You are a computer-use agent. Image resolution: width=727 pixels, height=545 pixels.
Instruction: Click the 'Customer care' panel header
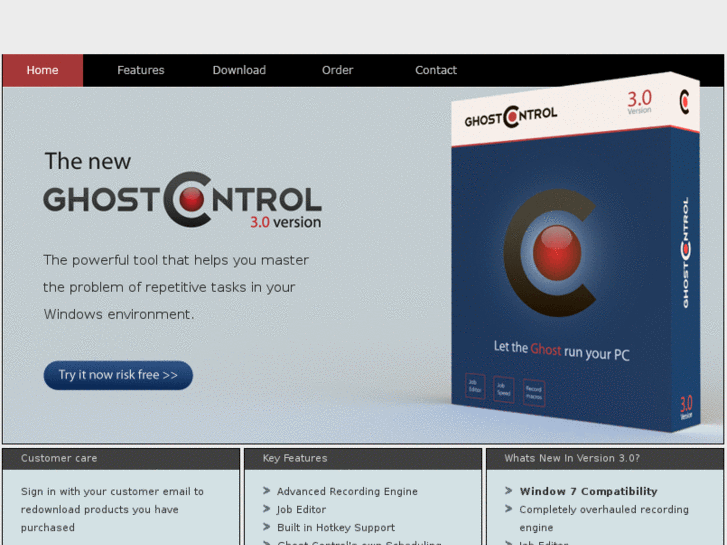[121, 458]
